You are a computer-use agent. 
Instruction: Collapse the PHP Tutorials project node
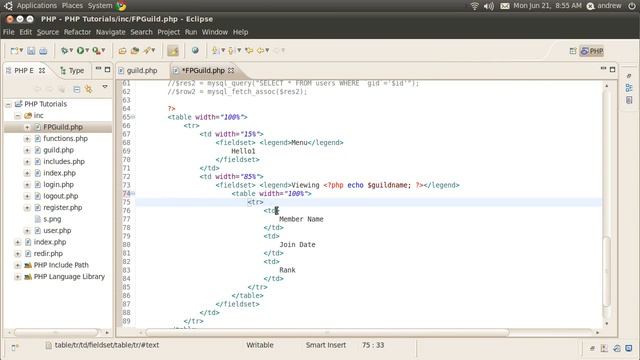coord(8,104)
